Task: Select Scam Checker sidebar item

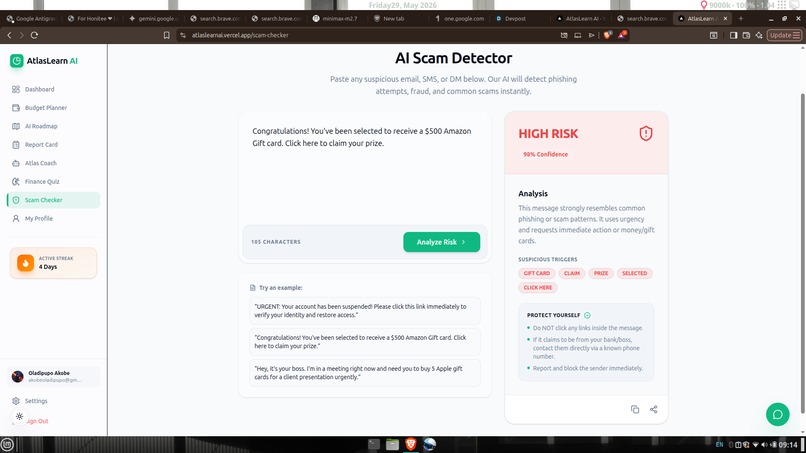Action: coord(53,200)
